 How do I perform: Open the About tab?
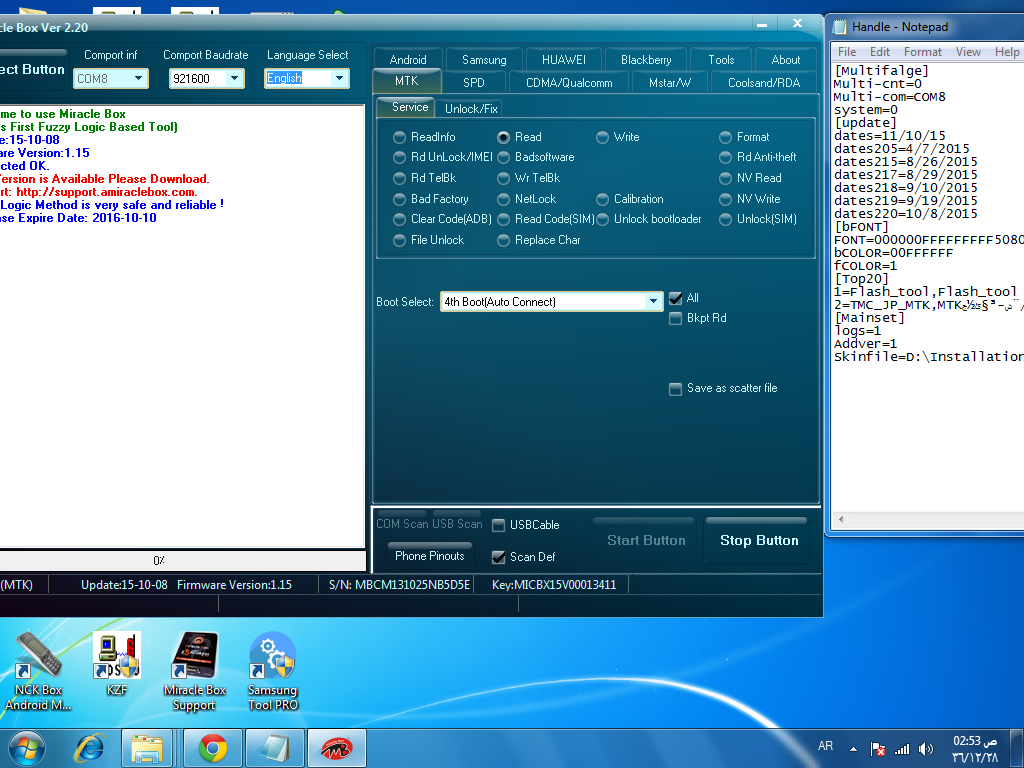click(x=786, y=59)
